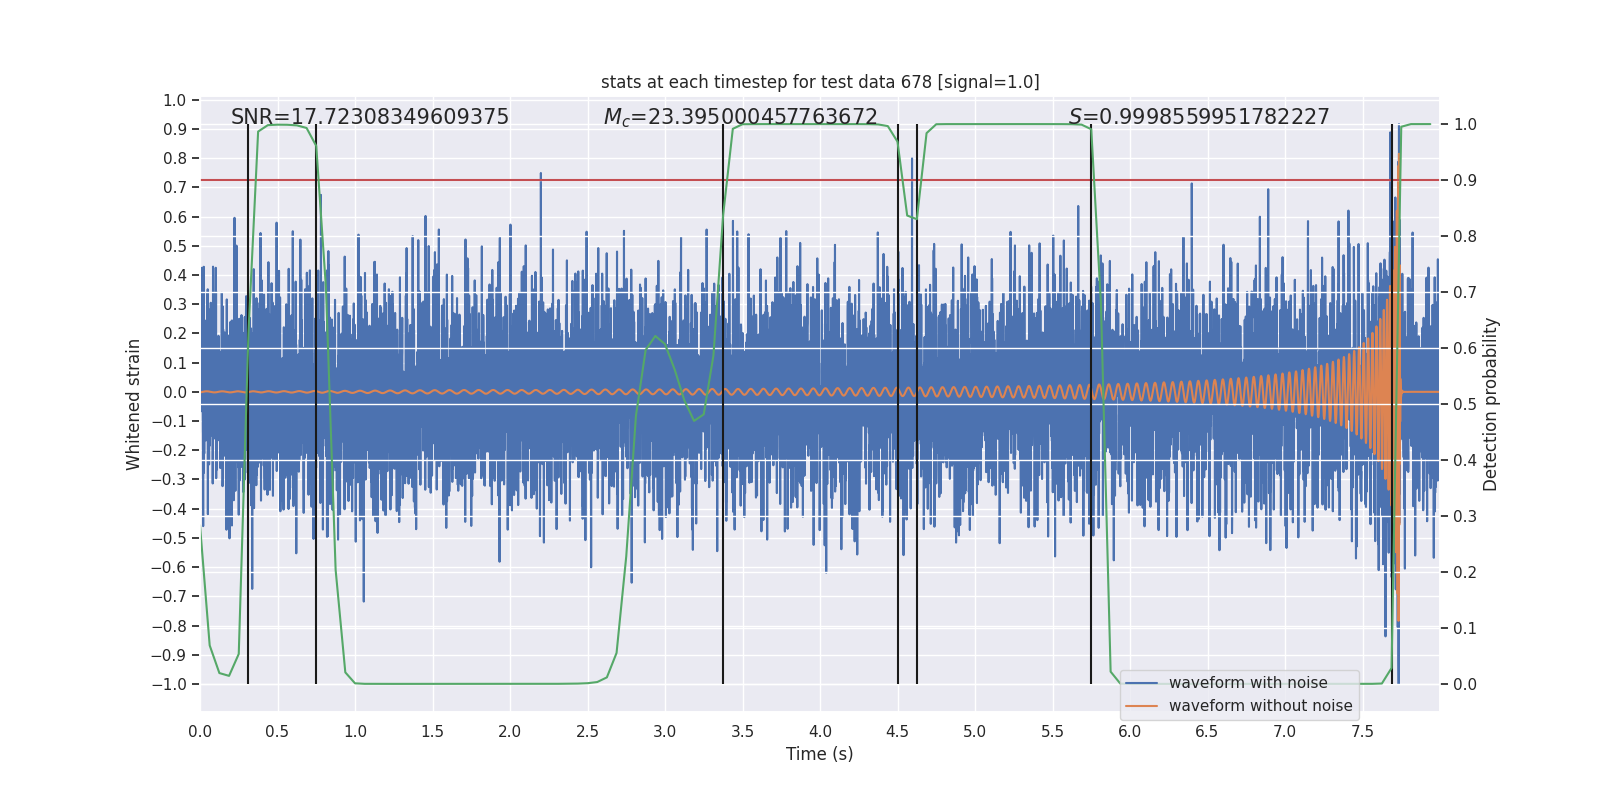1600x800 pixels.
Task: Pick the 0.5 tick on the Whitened strain axis
Action: (x=174, y=246)
